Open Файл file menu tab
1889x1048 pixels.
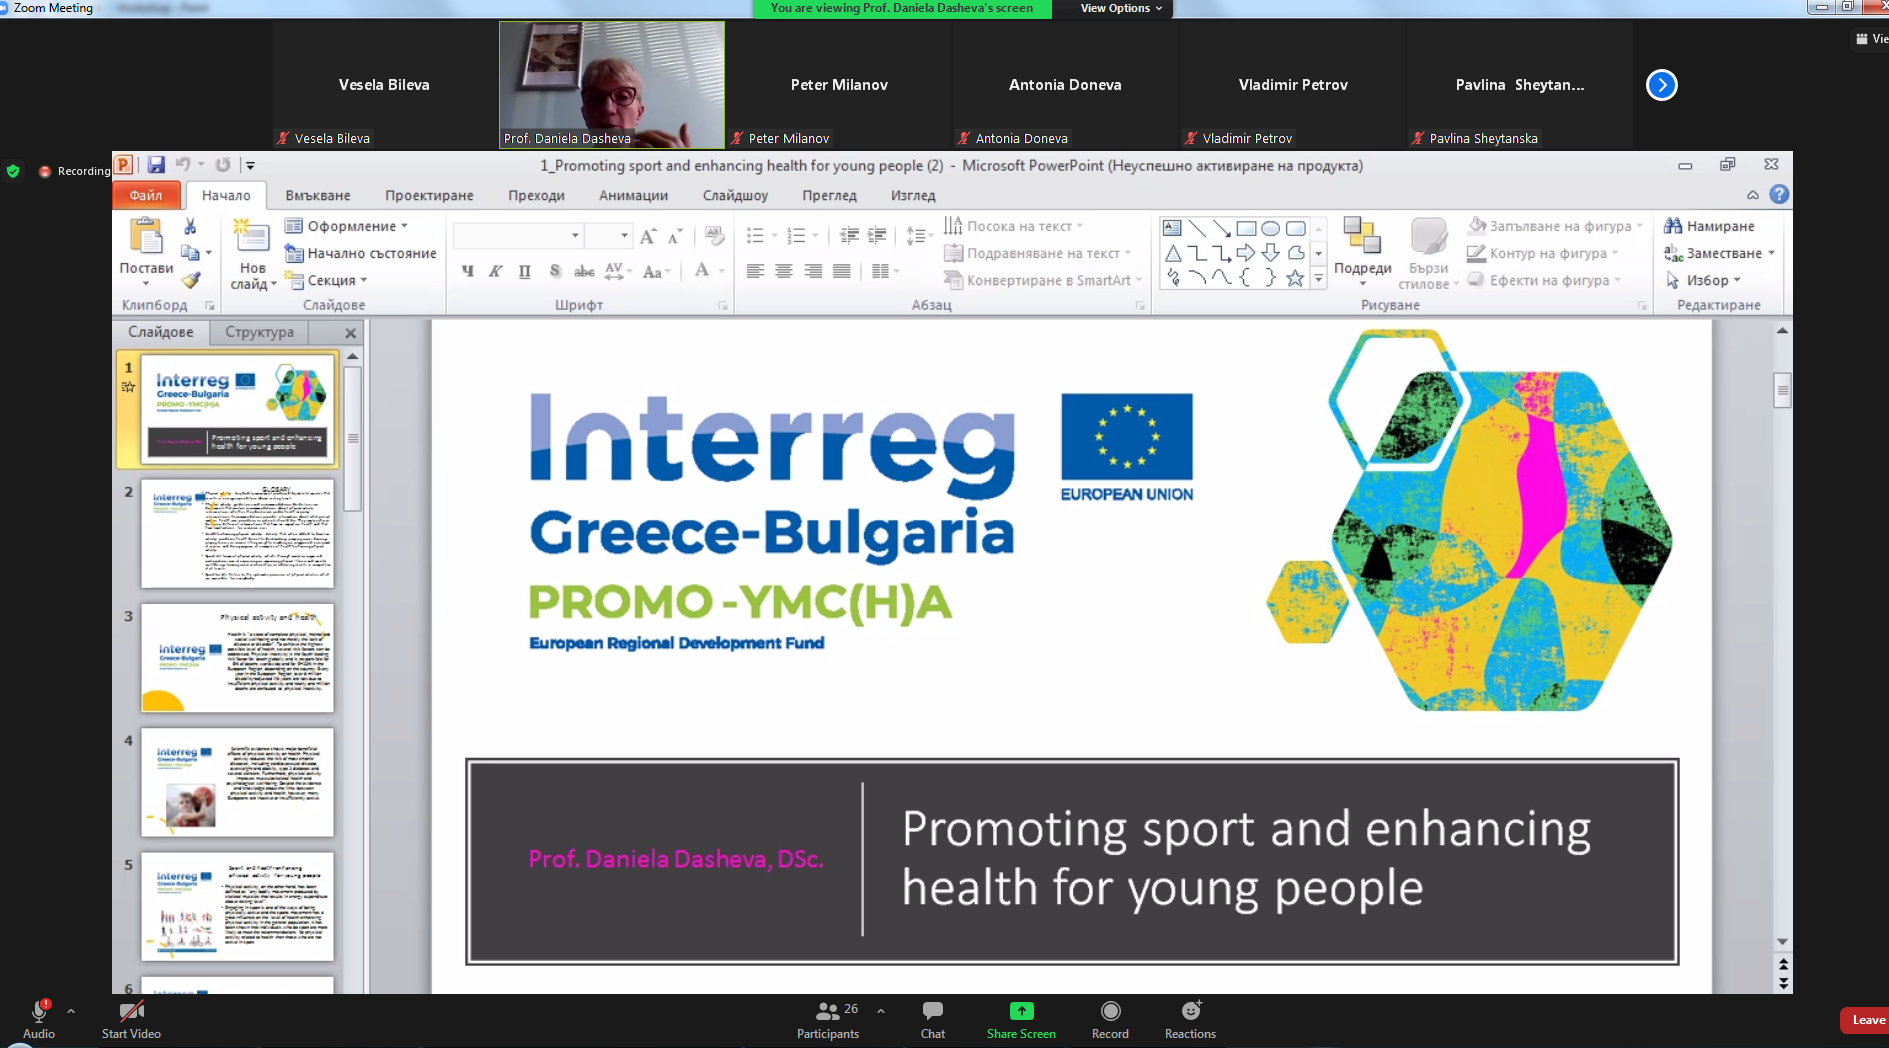click(x=146, y=195)
